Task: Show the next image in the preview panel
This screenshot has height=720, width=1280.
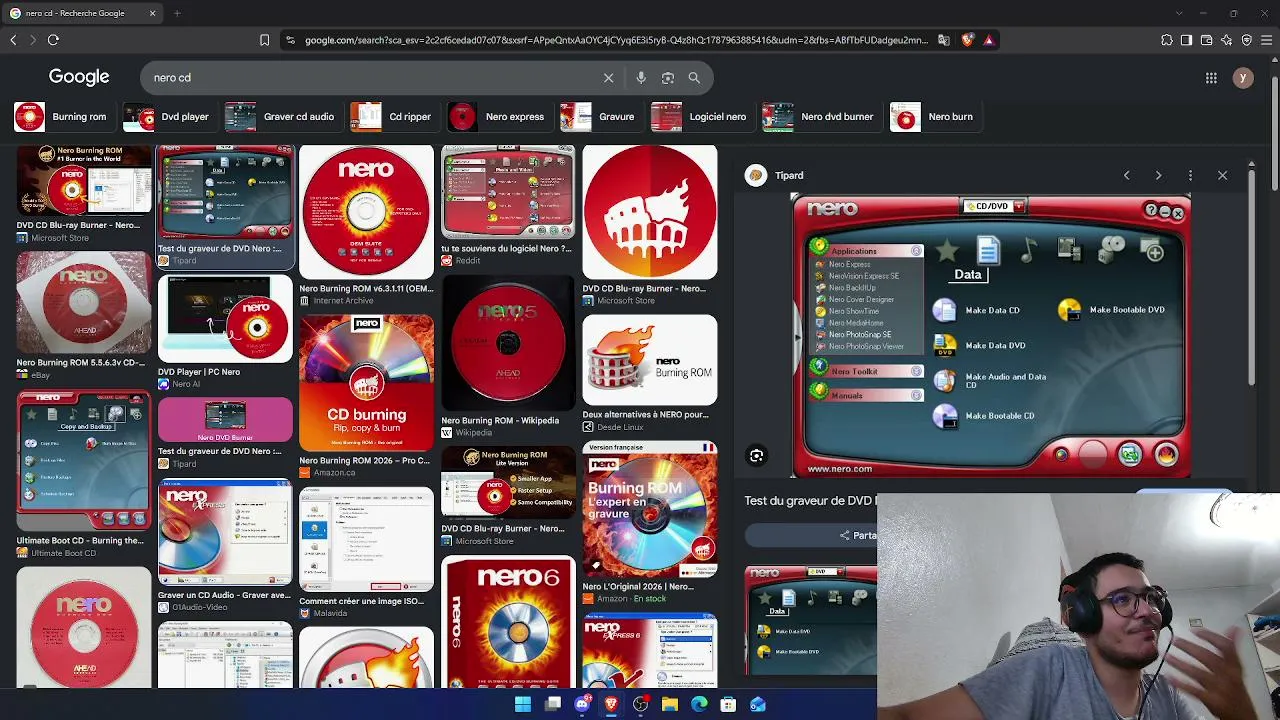Action: (1158, 175)
